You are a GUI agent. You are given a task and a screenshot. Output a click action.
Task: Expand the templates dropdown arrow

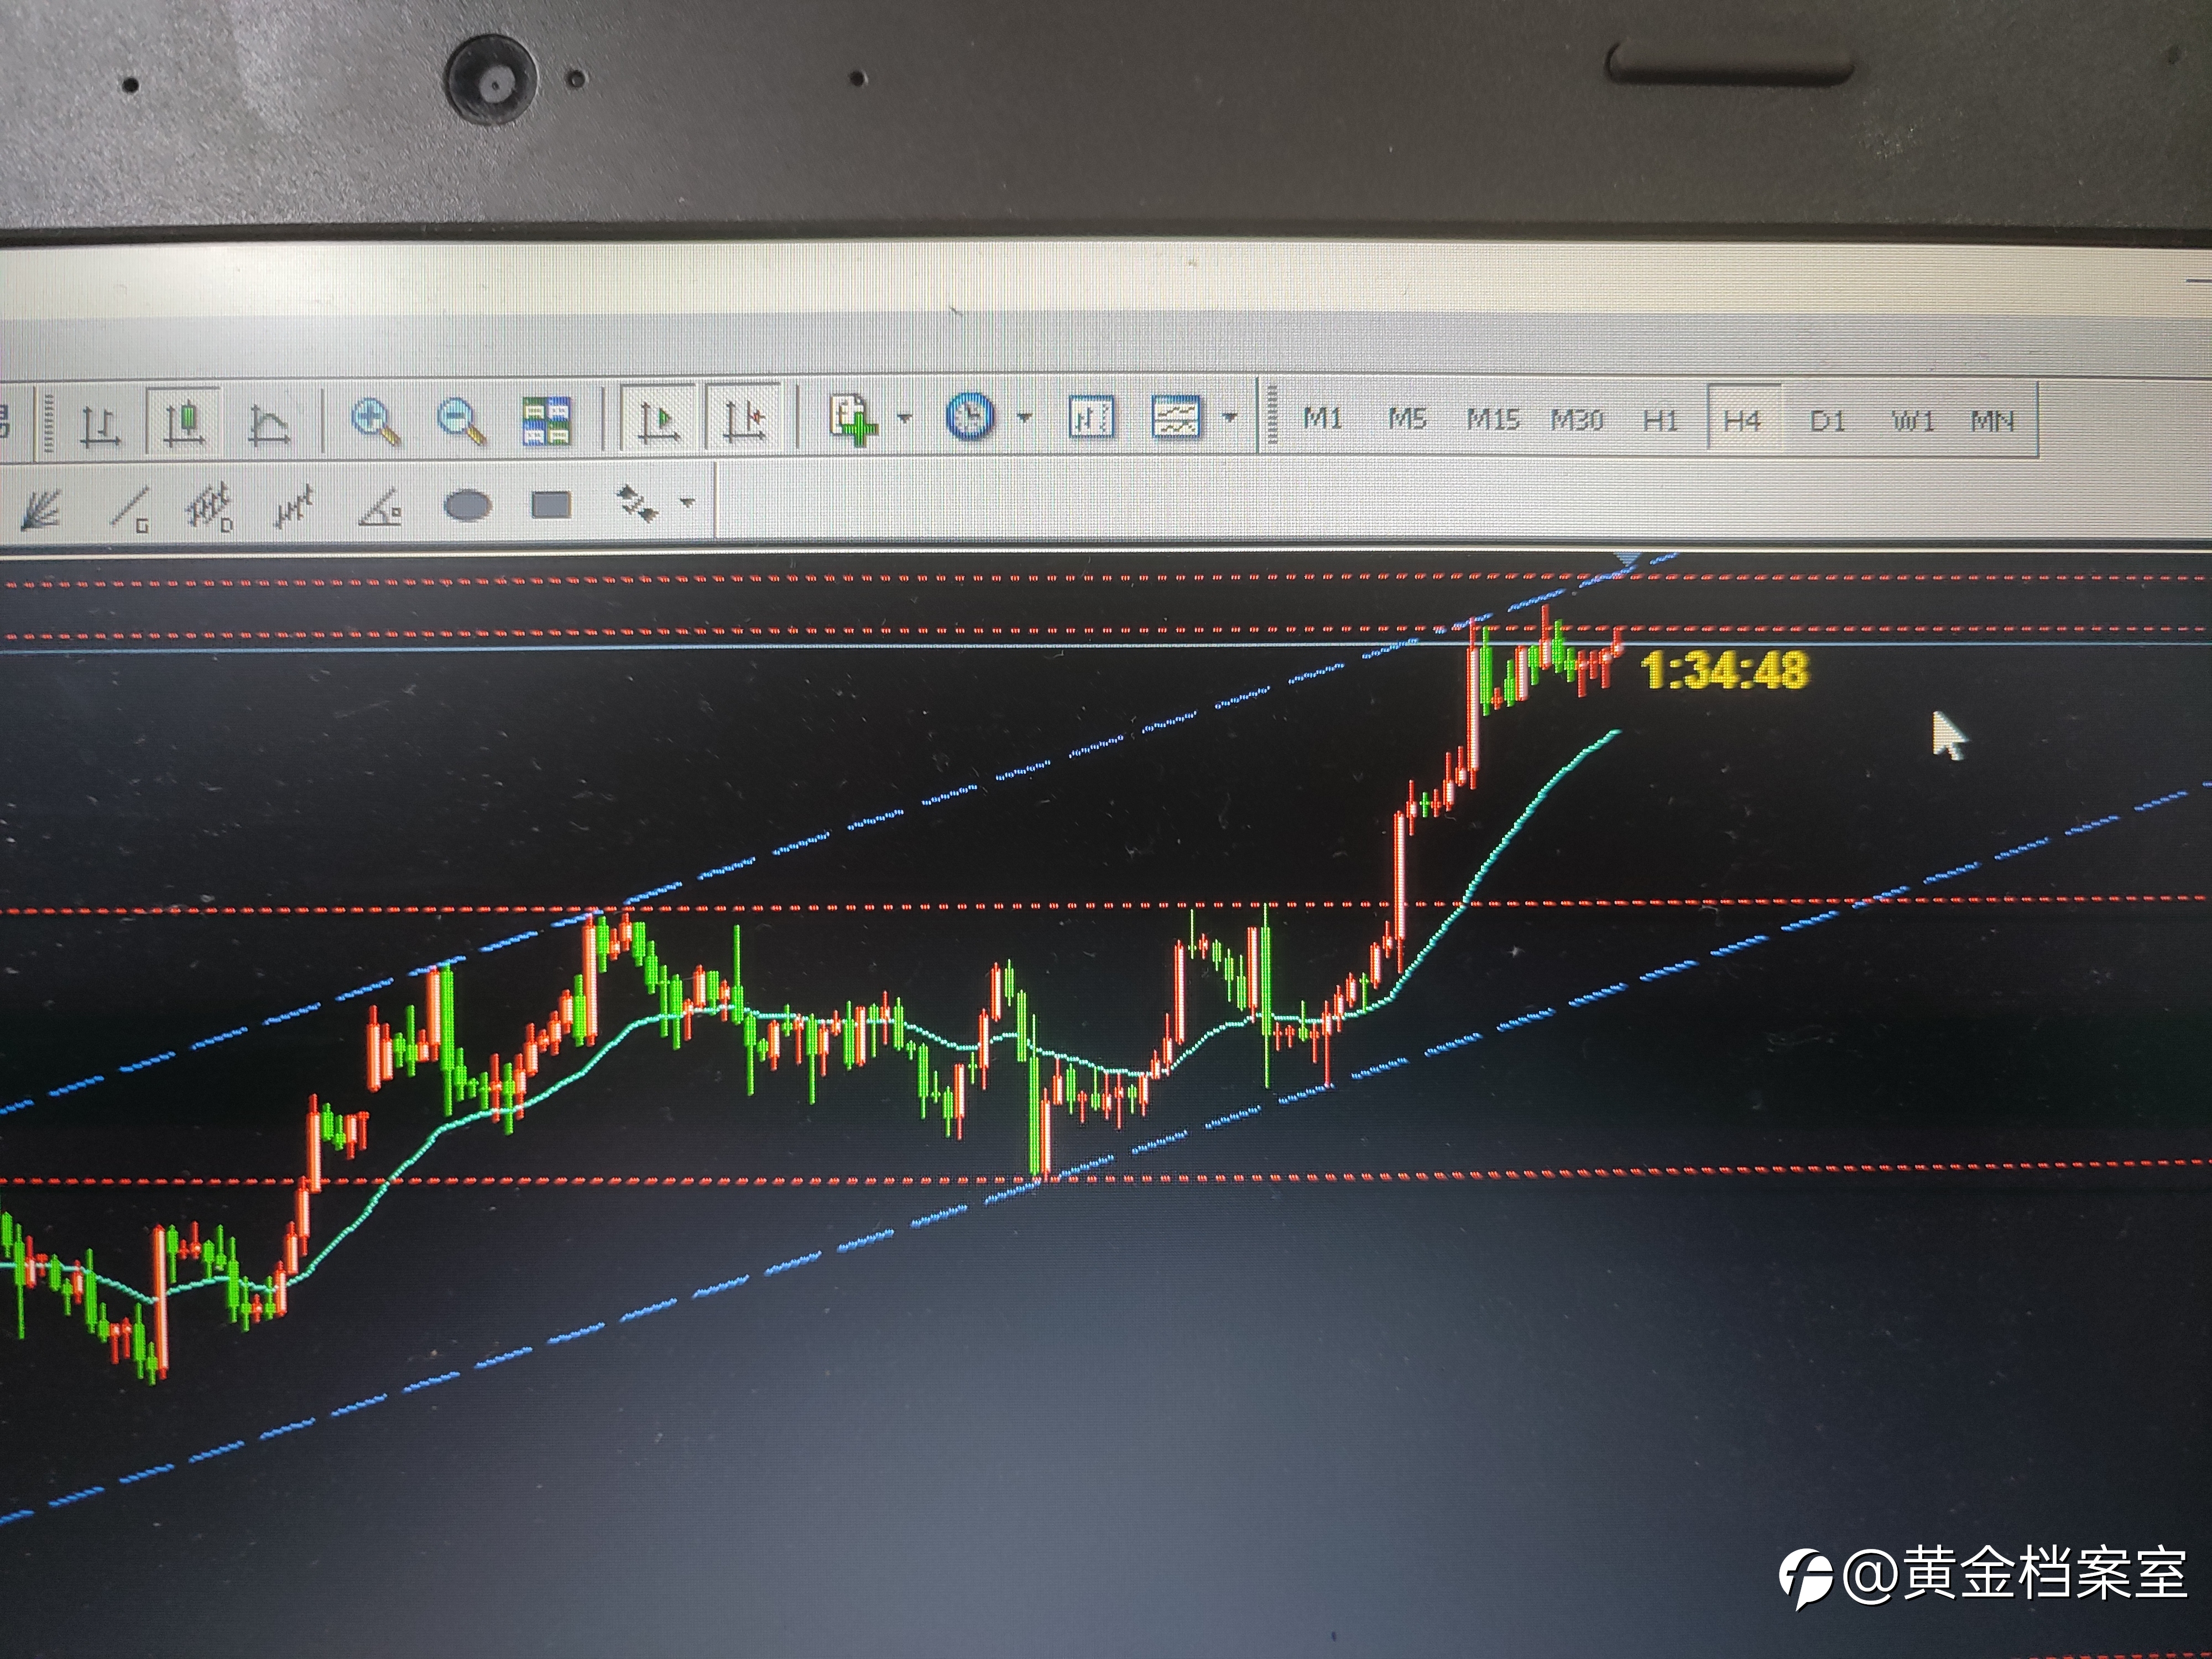point(1230,418)
